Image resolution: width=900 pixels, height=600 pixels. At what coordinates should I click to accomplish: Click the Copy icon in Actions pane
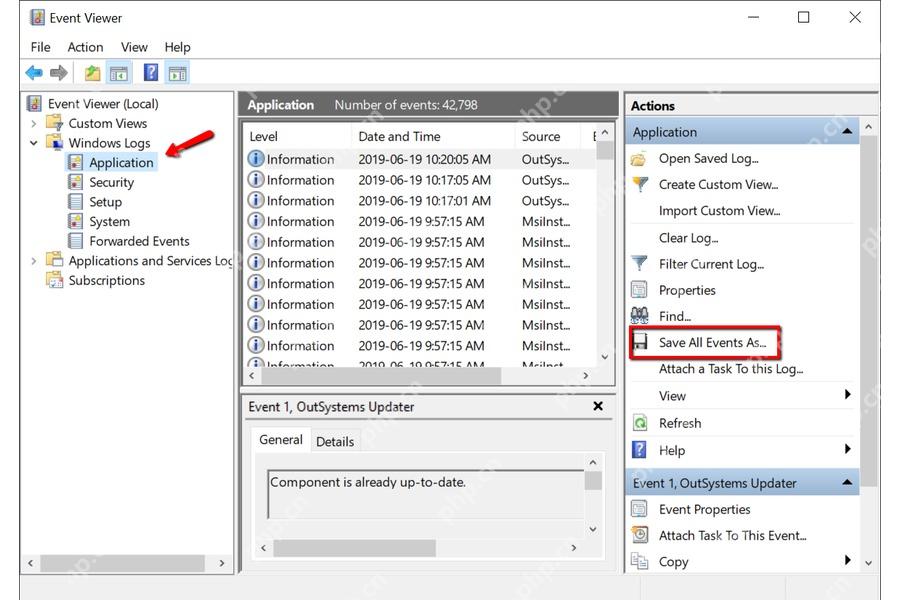coord(639,561)
